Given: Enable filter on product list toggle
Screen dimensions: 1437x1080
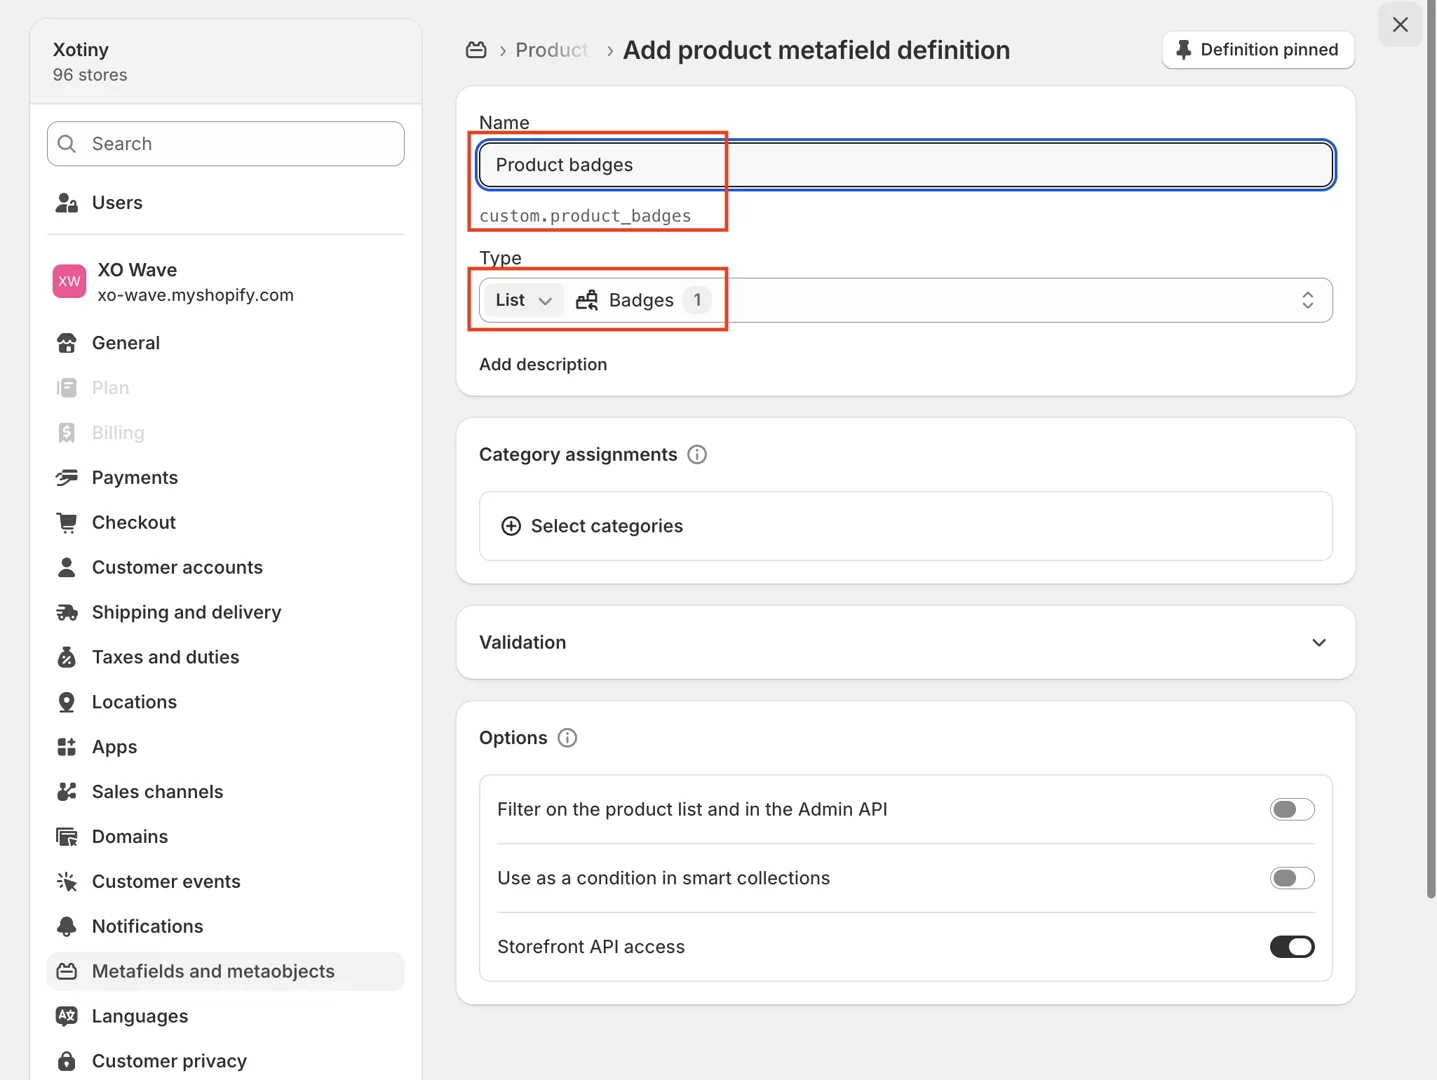Looking at the screenshot, I should [1292, 810].
